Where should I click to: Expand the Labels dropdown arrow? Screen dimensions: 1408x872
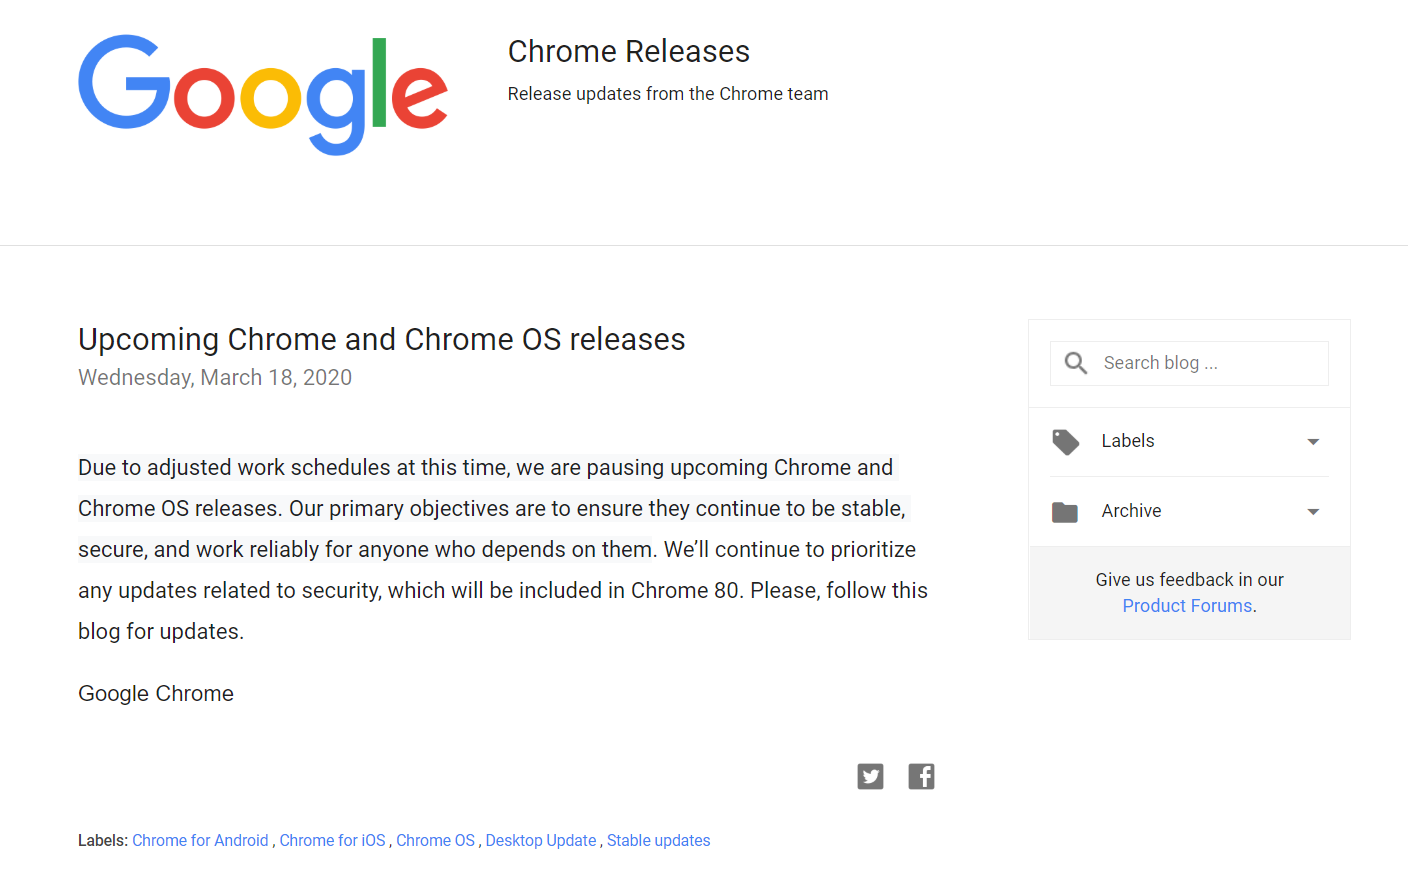click(x=1313, y=442)
